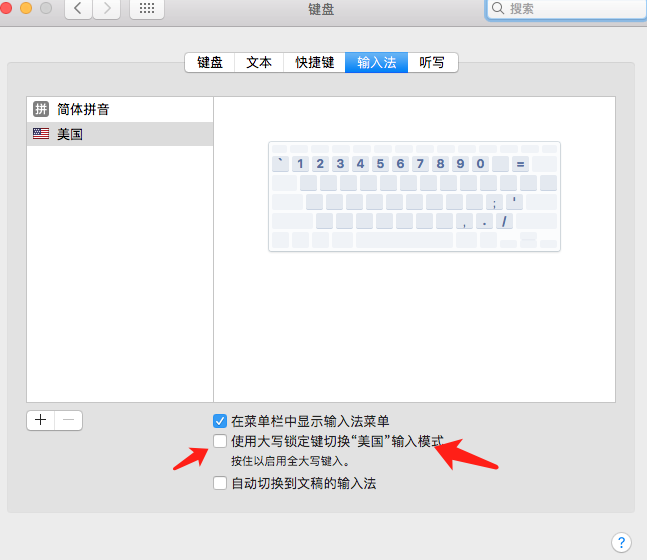Click the 拼 Pinyin icon

click(x=41, y=109)
